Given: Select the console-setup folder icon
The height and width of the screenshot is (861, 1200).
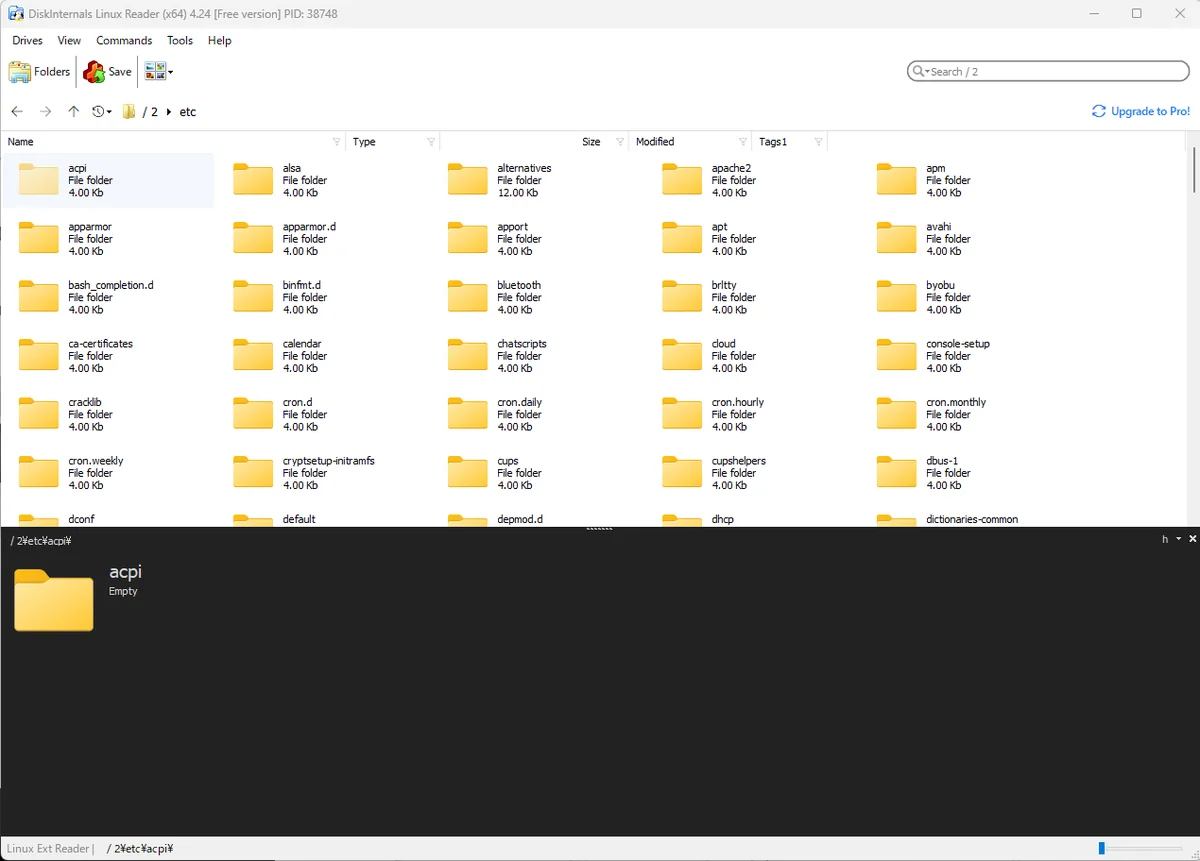Looking at the screenshot, I should (896, 355).
